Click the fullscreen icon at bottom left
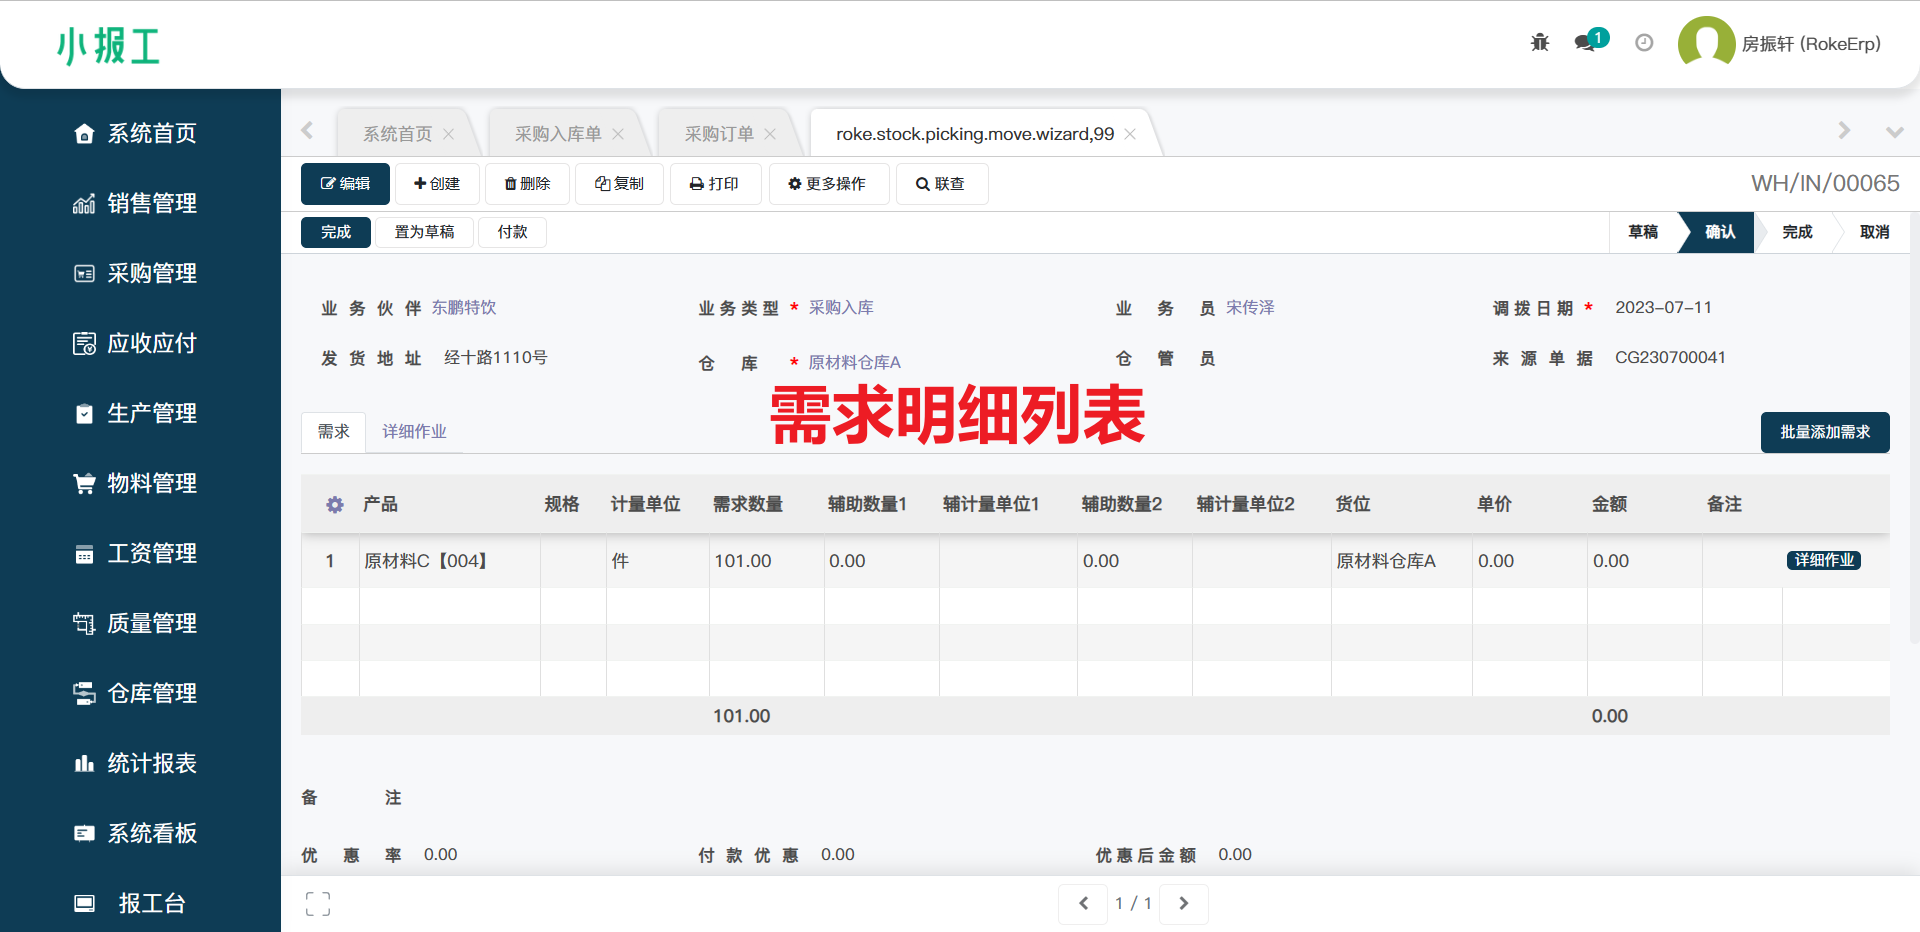This screenshot has width=1920, height=932. [318, 903]
